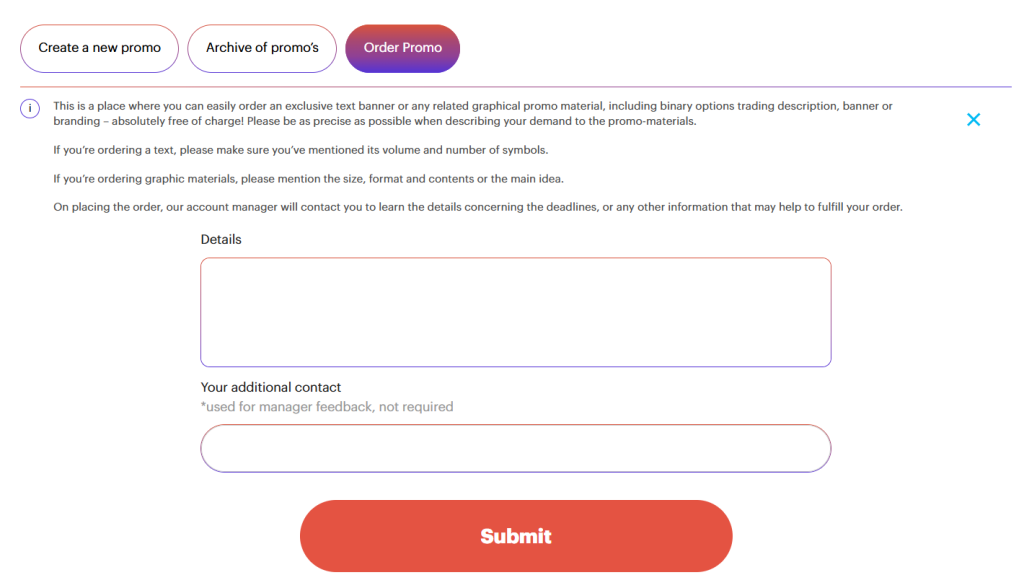Dismiss the info notice with blue X
The image size is (1024, 575).
[x=973, y=120]
